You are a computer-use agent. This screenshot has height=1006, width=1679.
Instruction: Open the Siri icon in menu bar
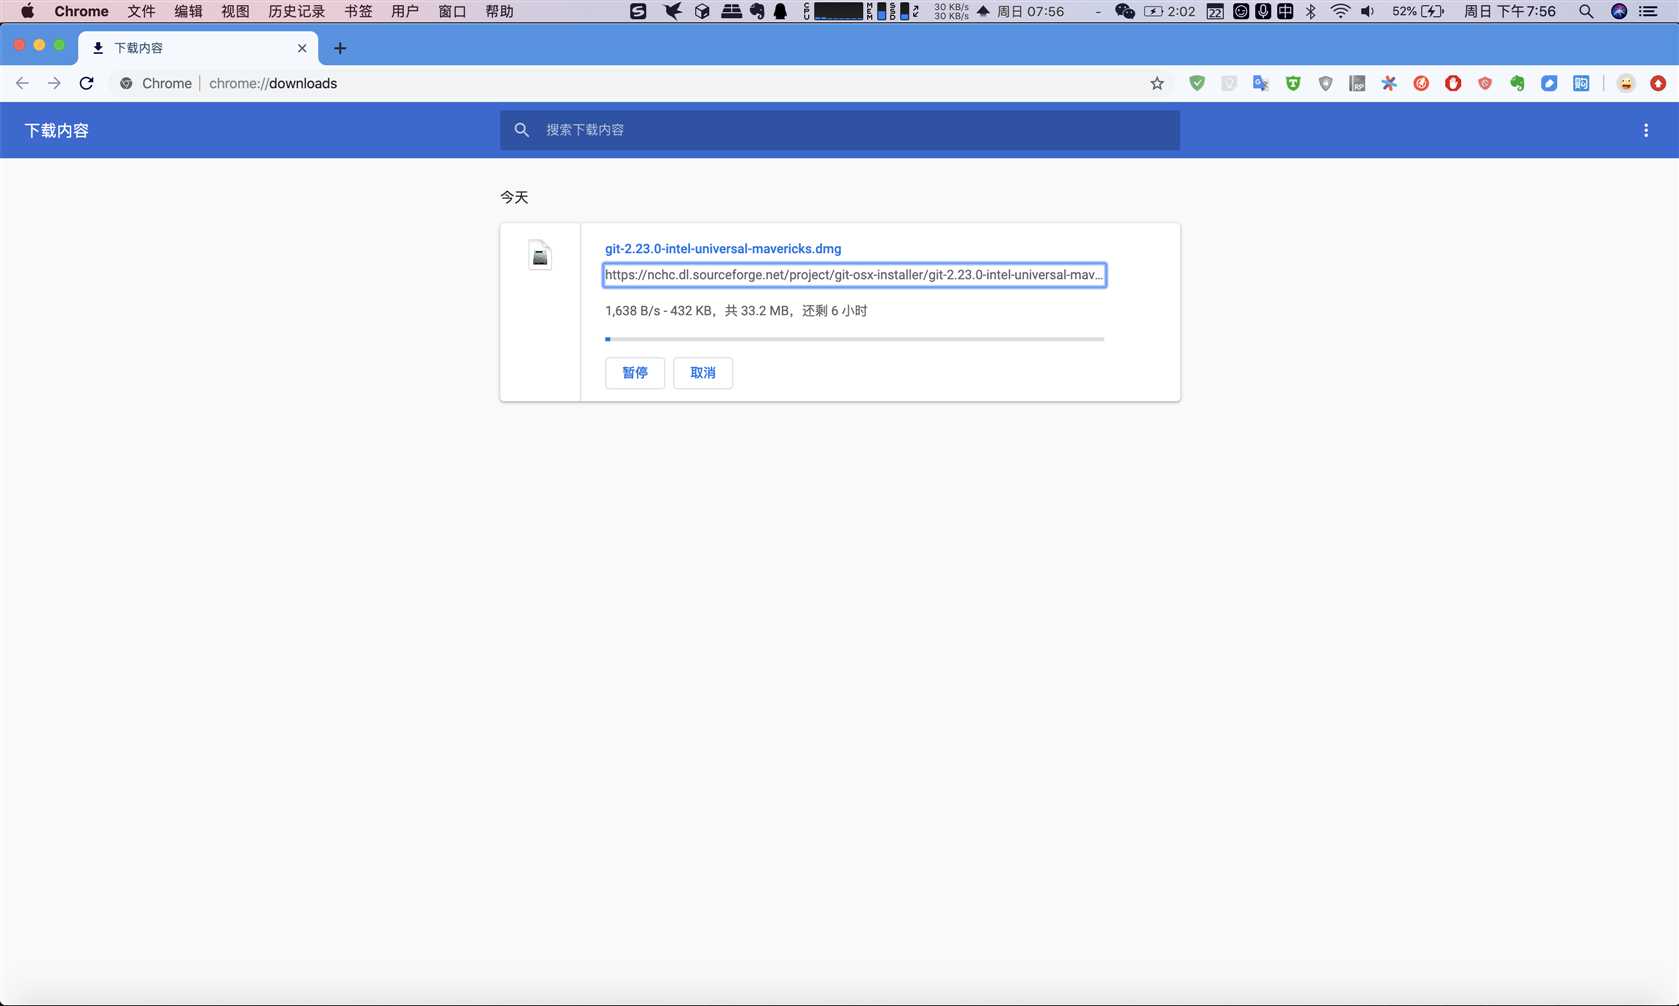(x=1619, y=12)
